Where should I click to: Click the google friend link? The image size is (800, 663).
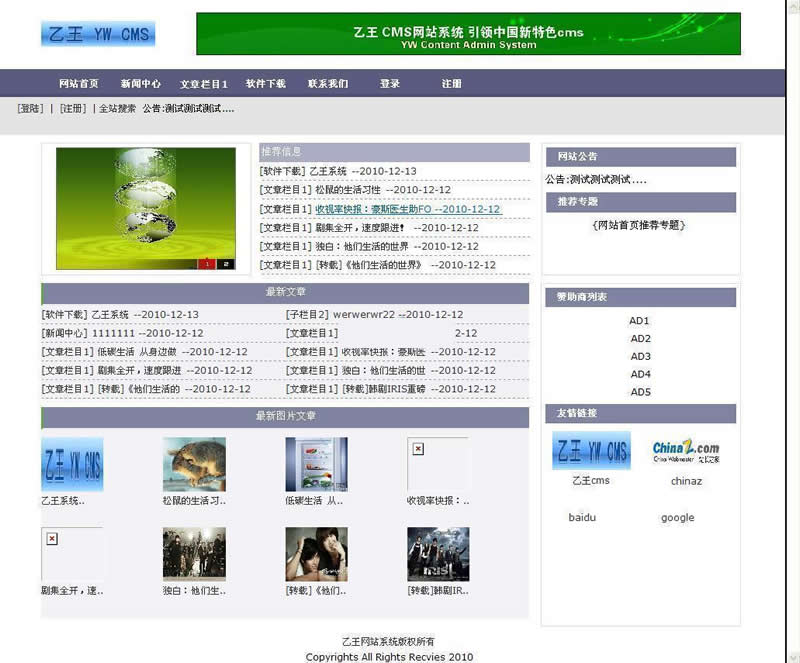click(x=677, y=517)
